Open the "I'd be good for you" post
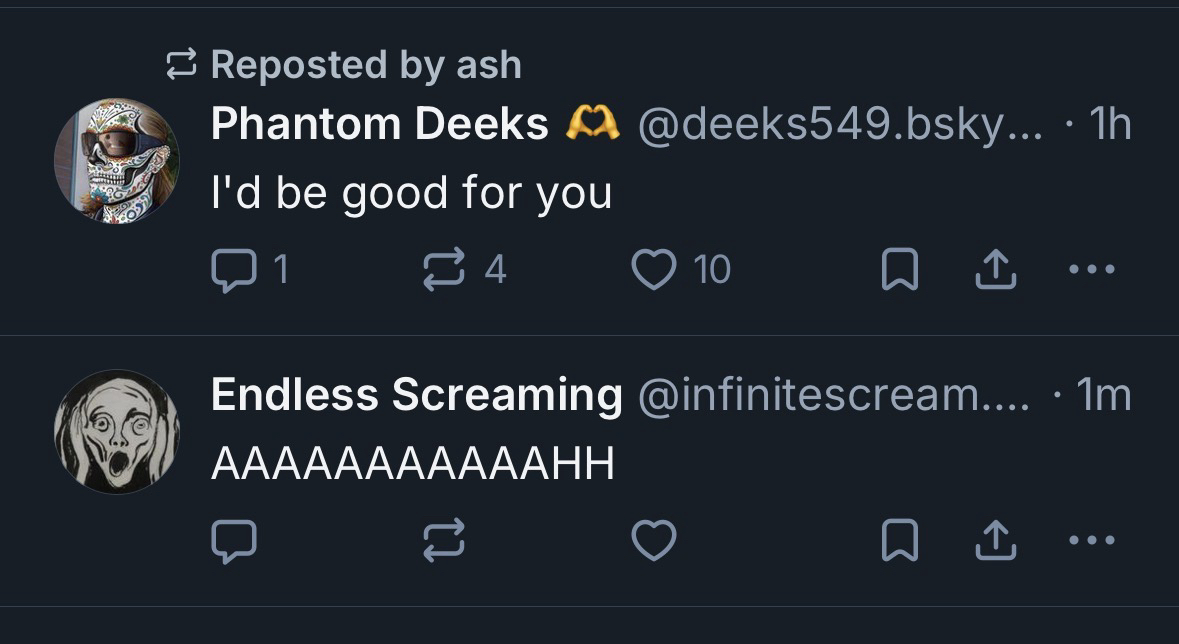This screenshot has height=644, width=1179. (x=411, y=193)
